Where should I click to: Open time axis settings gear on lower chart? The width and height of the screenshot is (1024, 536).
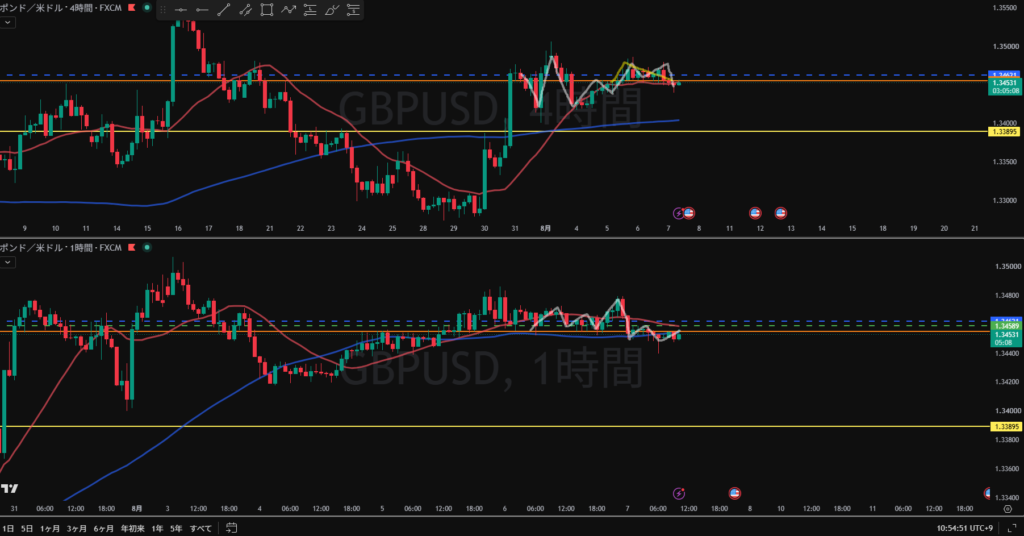coord(1008,509)
